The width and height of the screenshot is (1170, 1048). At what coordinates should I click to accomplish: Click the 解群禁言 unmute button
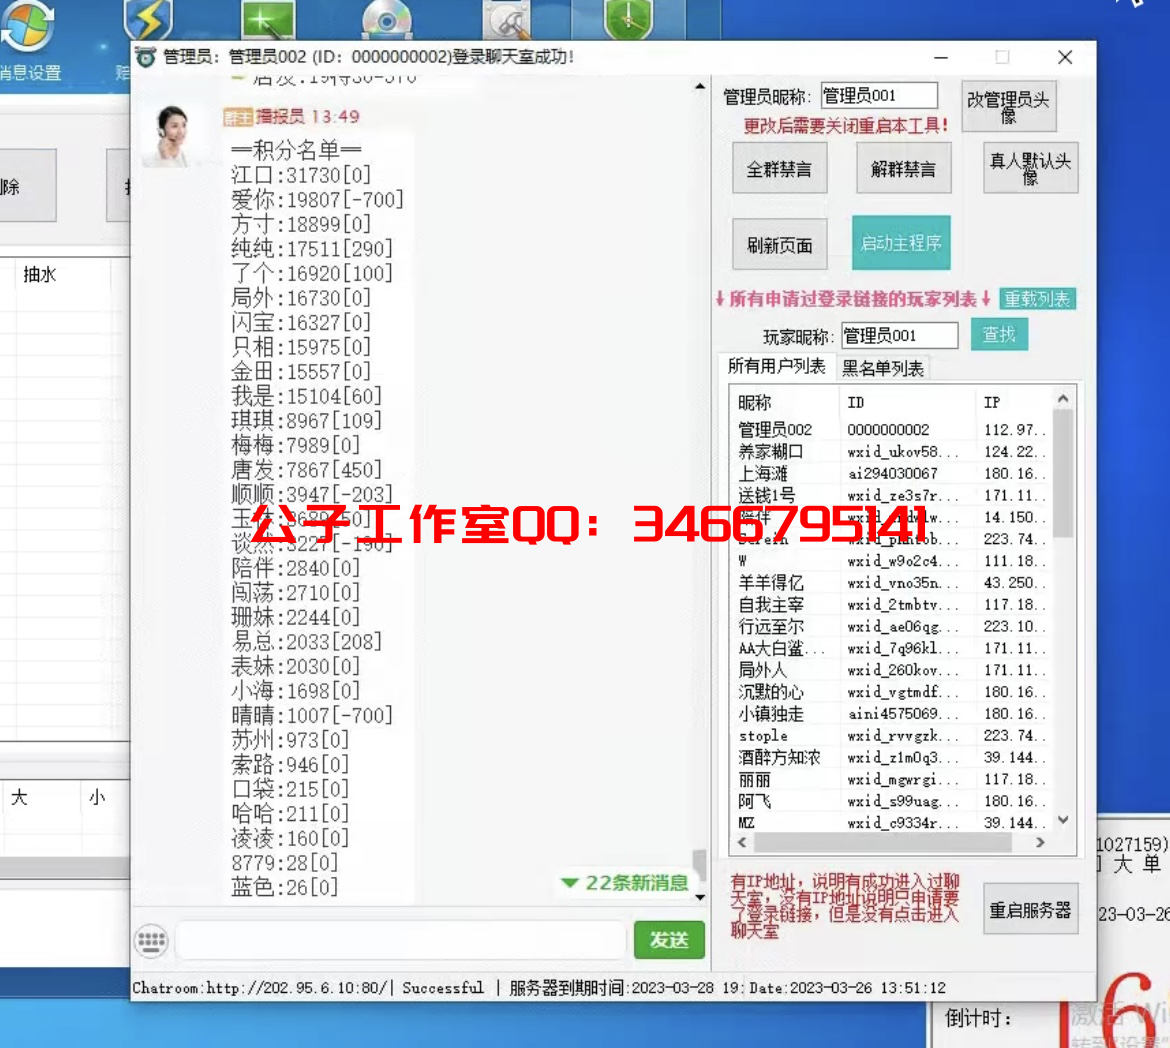(903, 169)
